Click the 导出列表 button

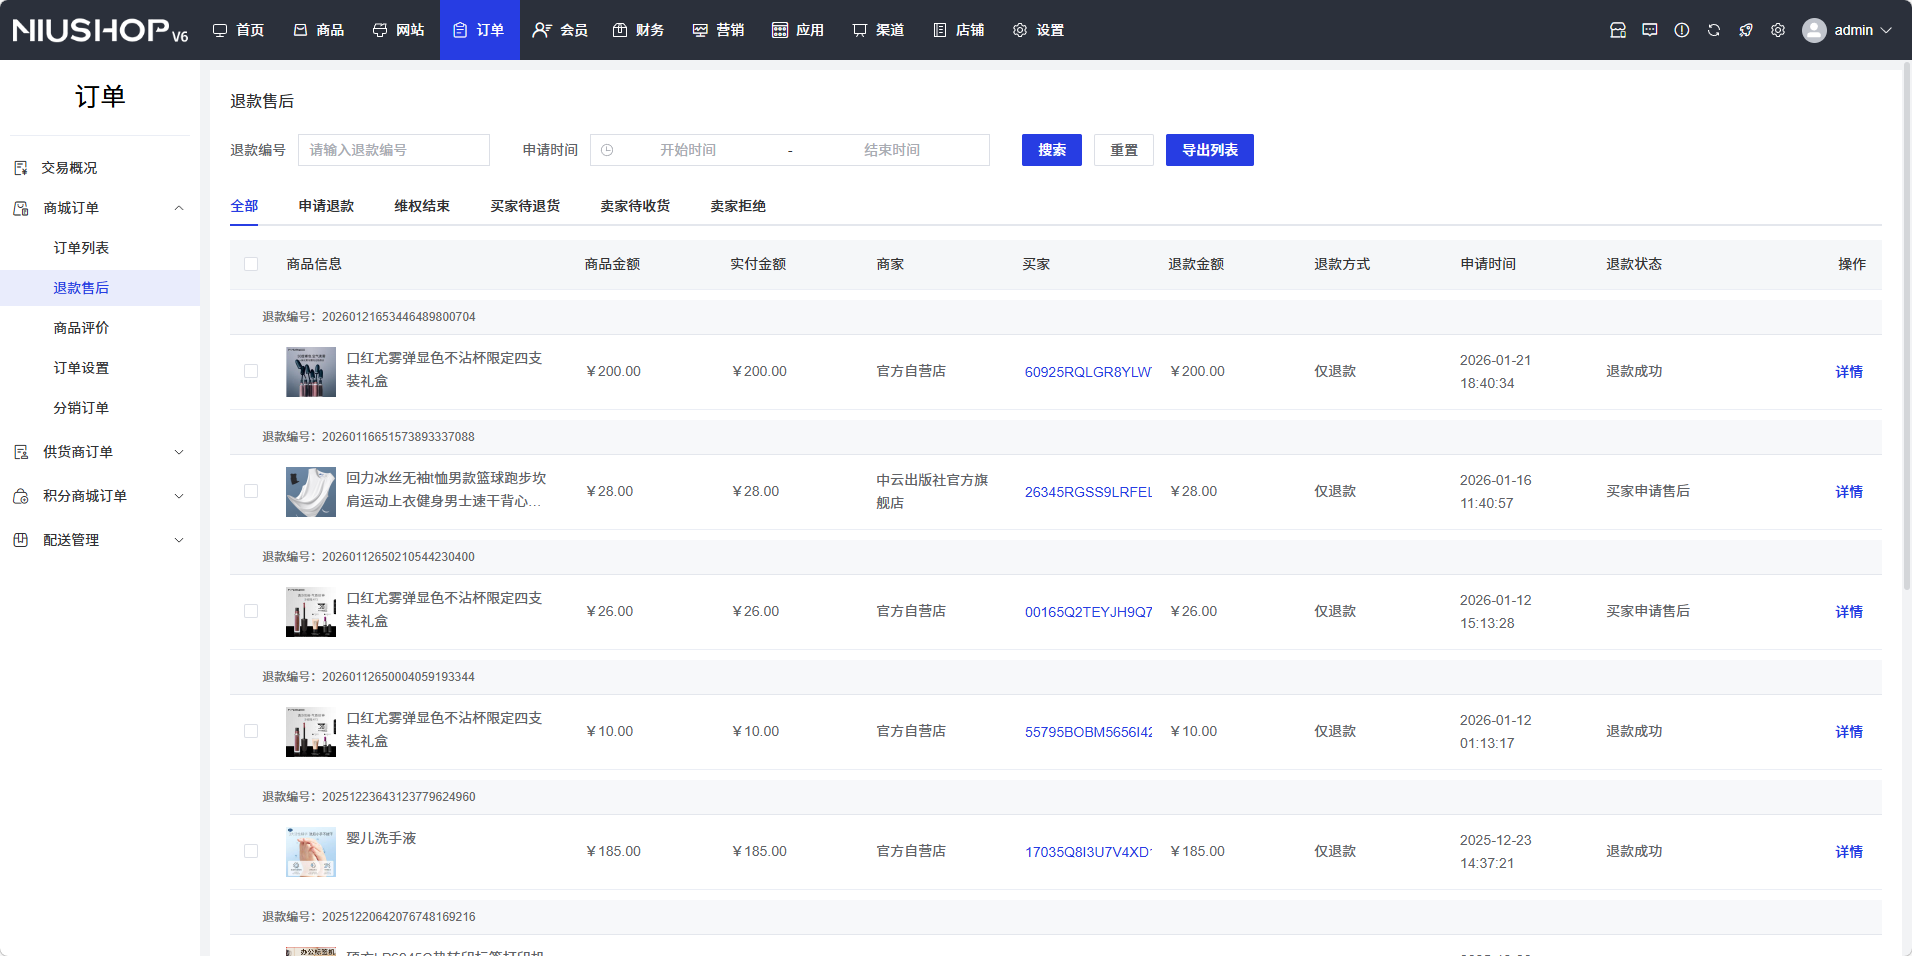click(x=1209, y=150)
